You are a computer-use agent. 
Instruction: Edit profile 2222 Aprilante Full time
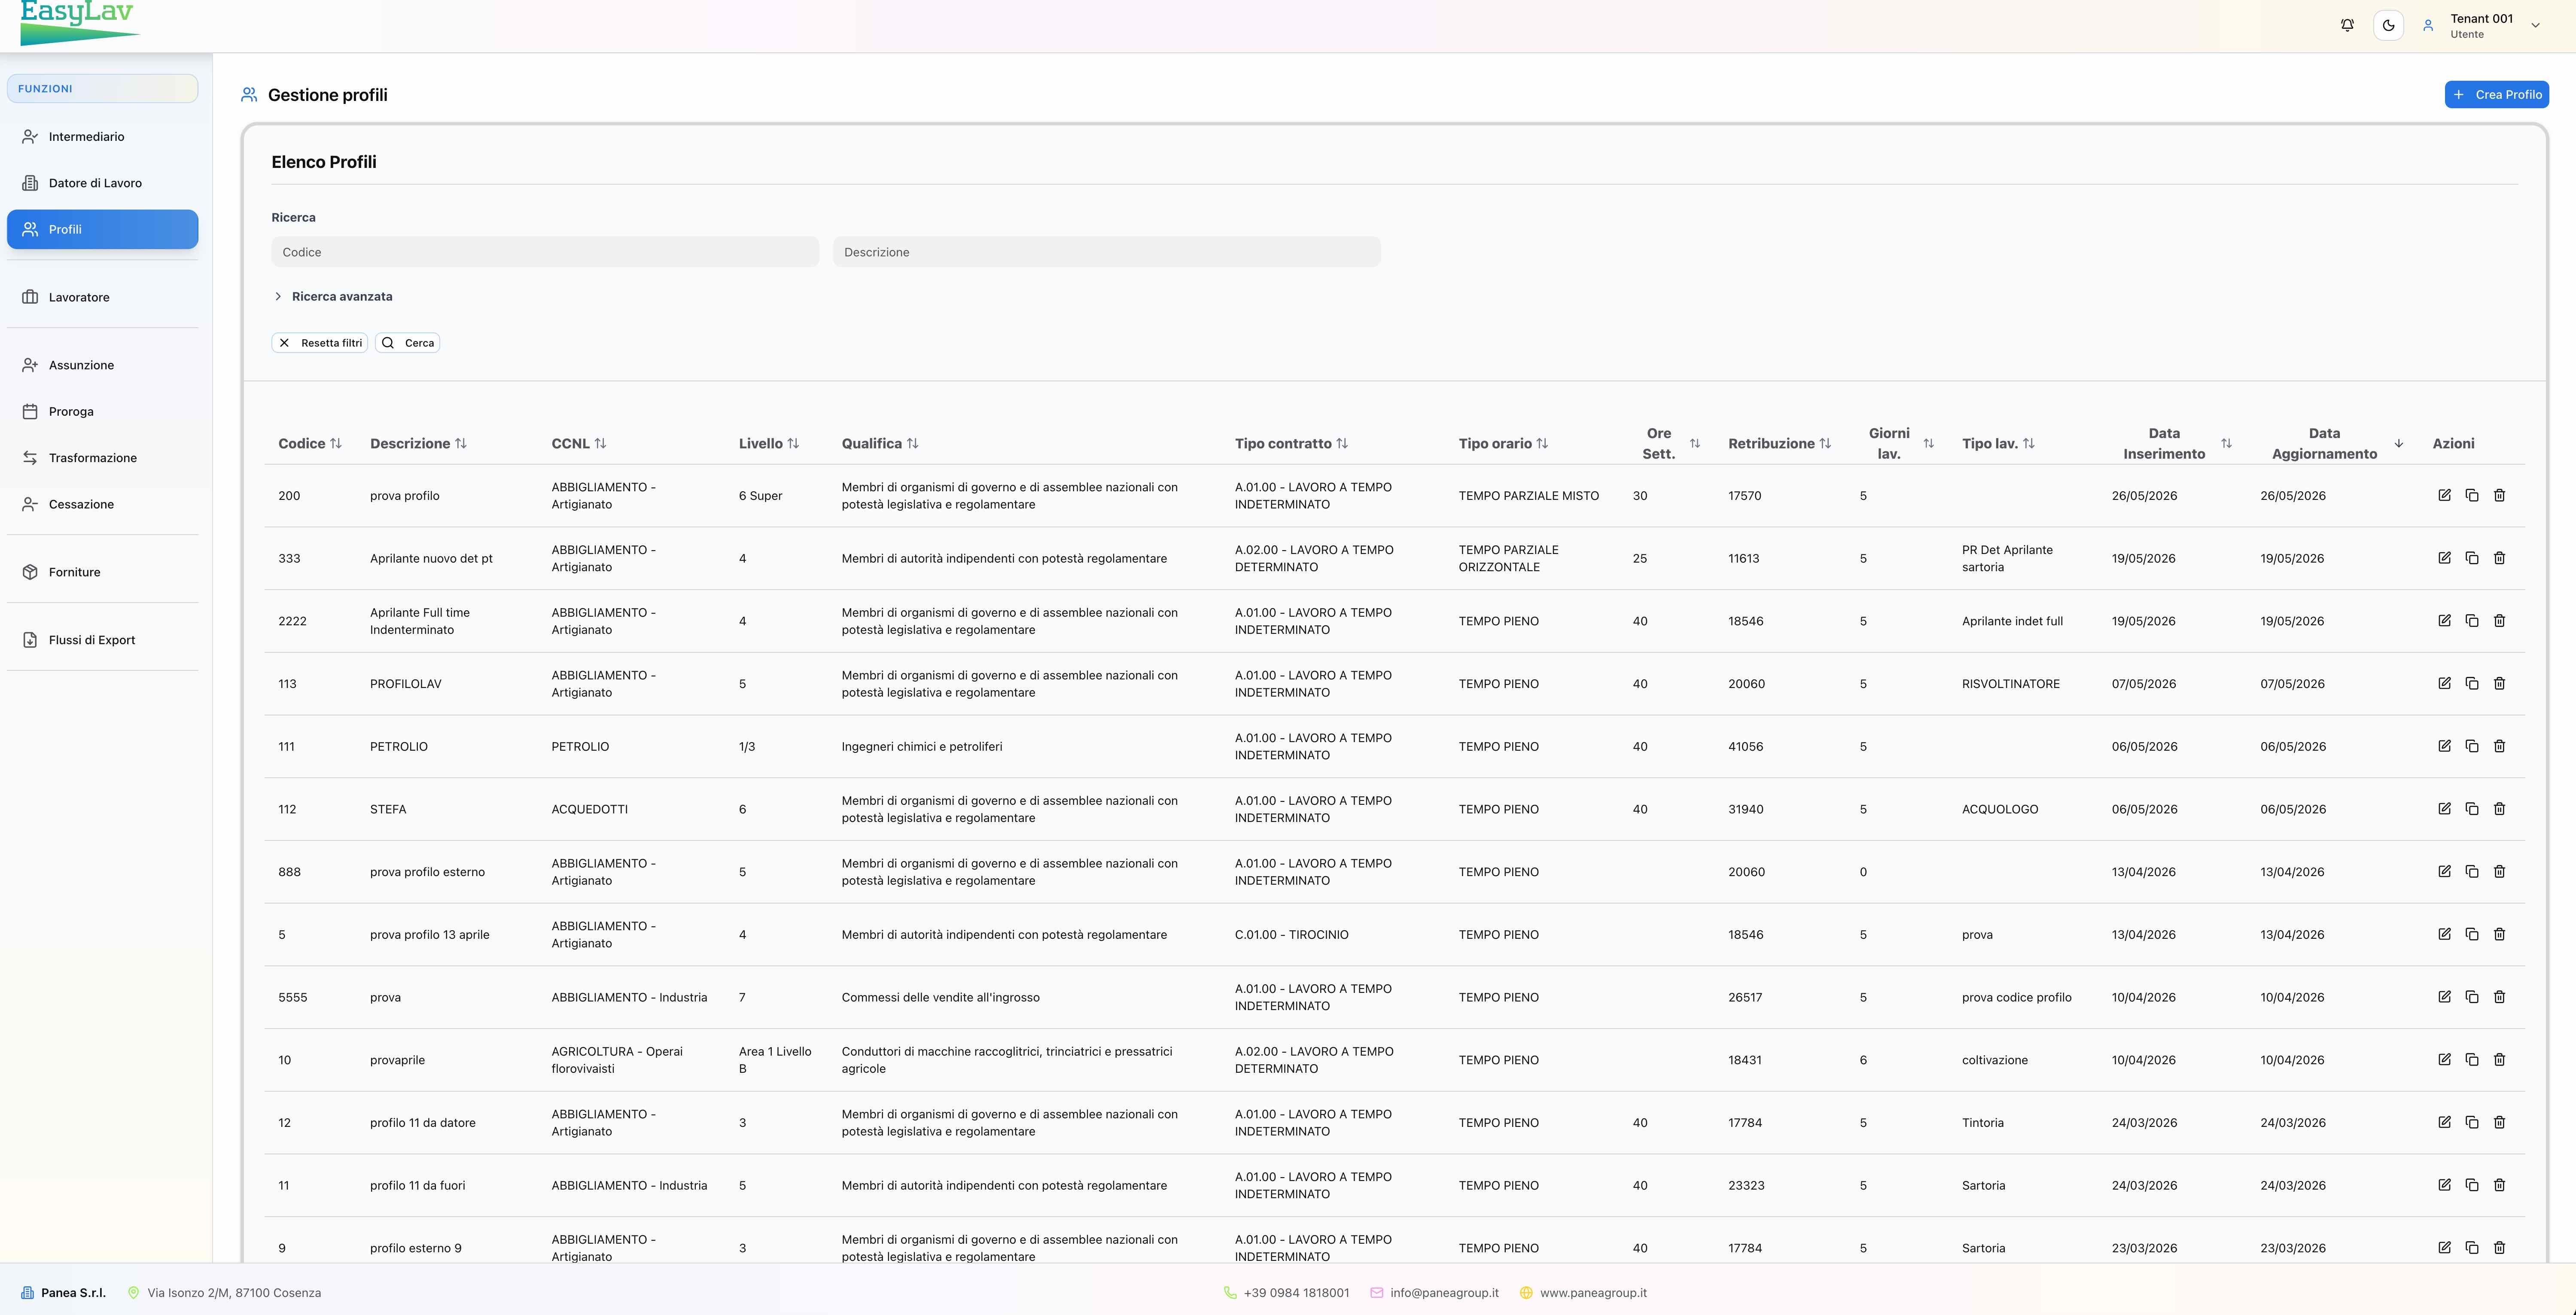point(2444,621)
